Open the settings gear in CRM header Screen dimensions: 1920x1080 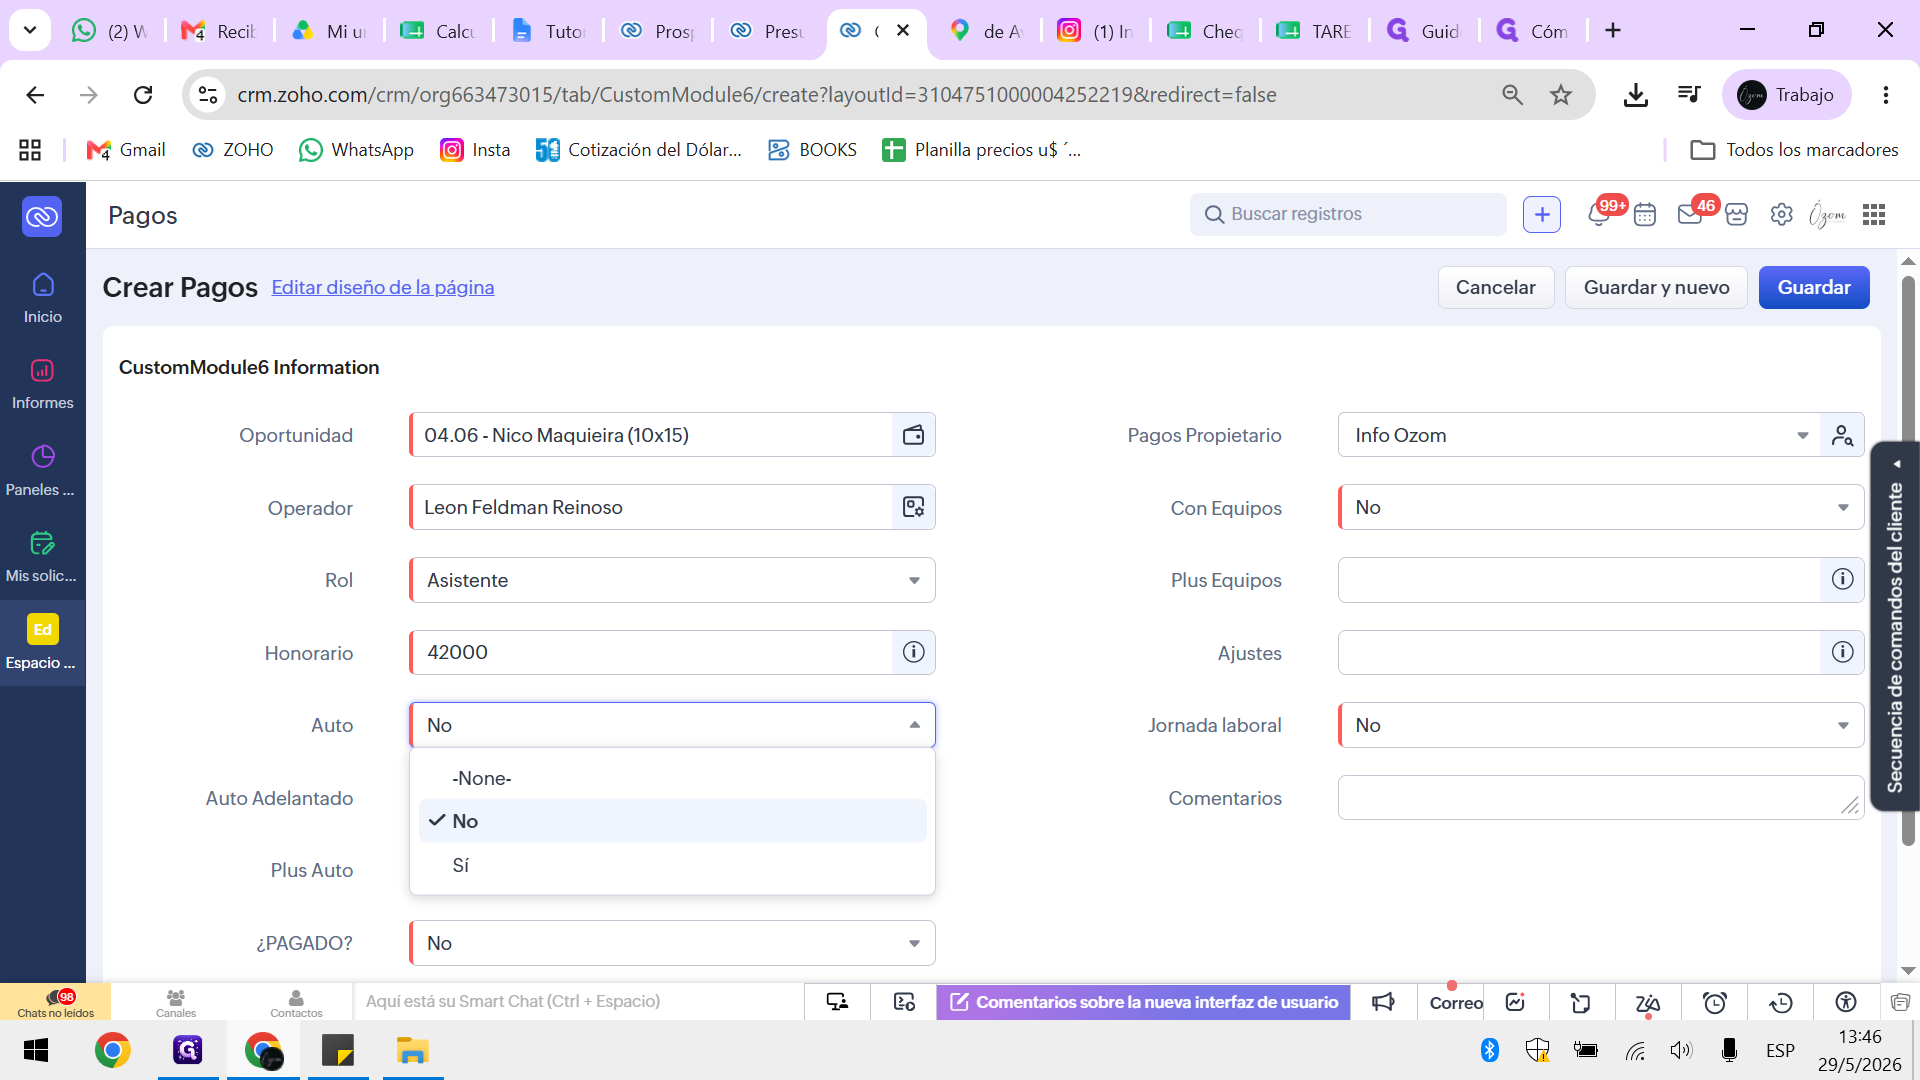1781,215
